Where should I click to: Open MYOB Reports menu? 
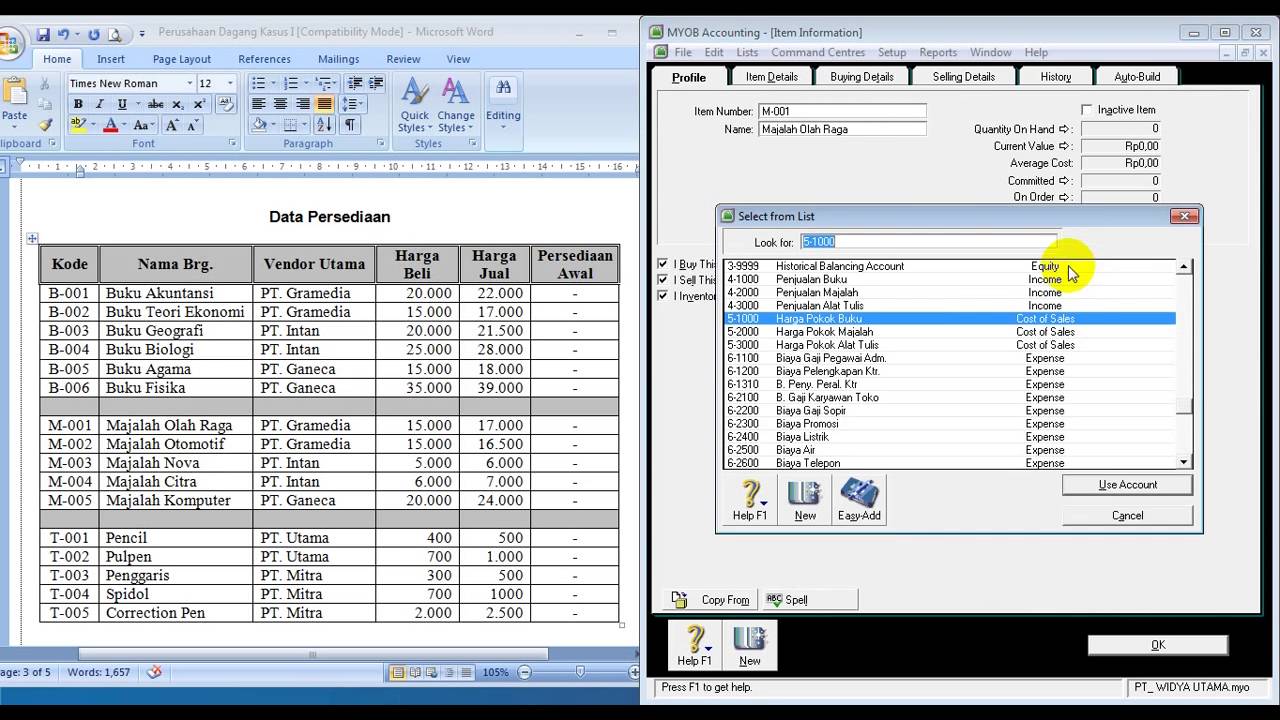pos(938,52)
